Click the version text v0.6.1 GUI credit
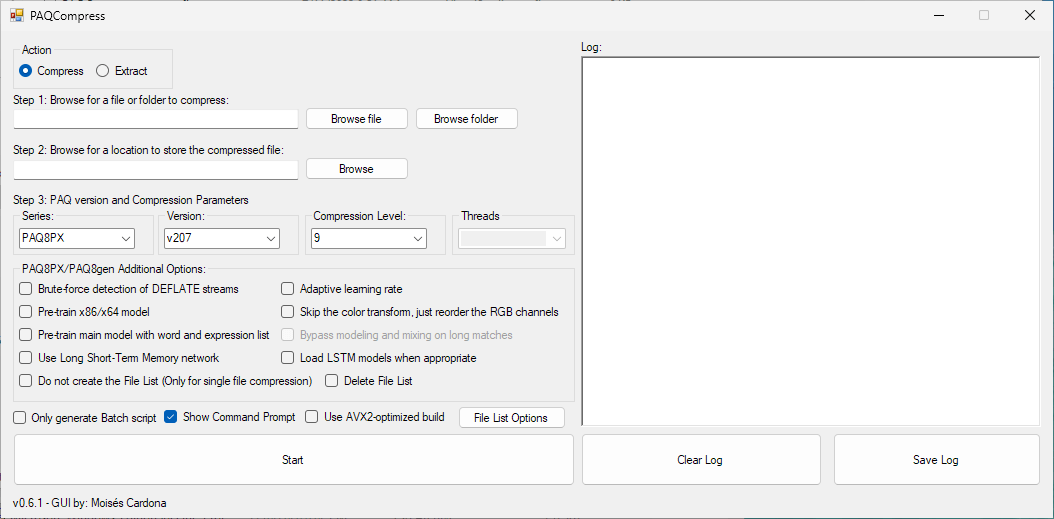Screen dimensions: 1054x519 tap(89, 503)
